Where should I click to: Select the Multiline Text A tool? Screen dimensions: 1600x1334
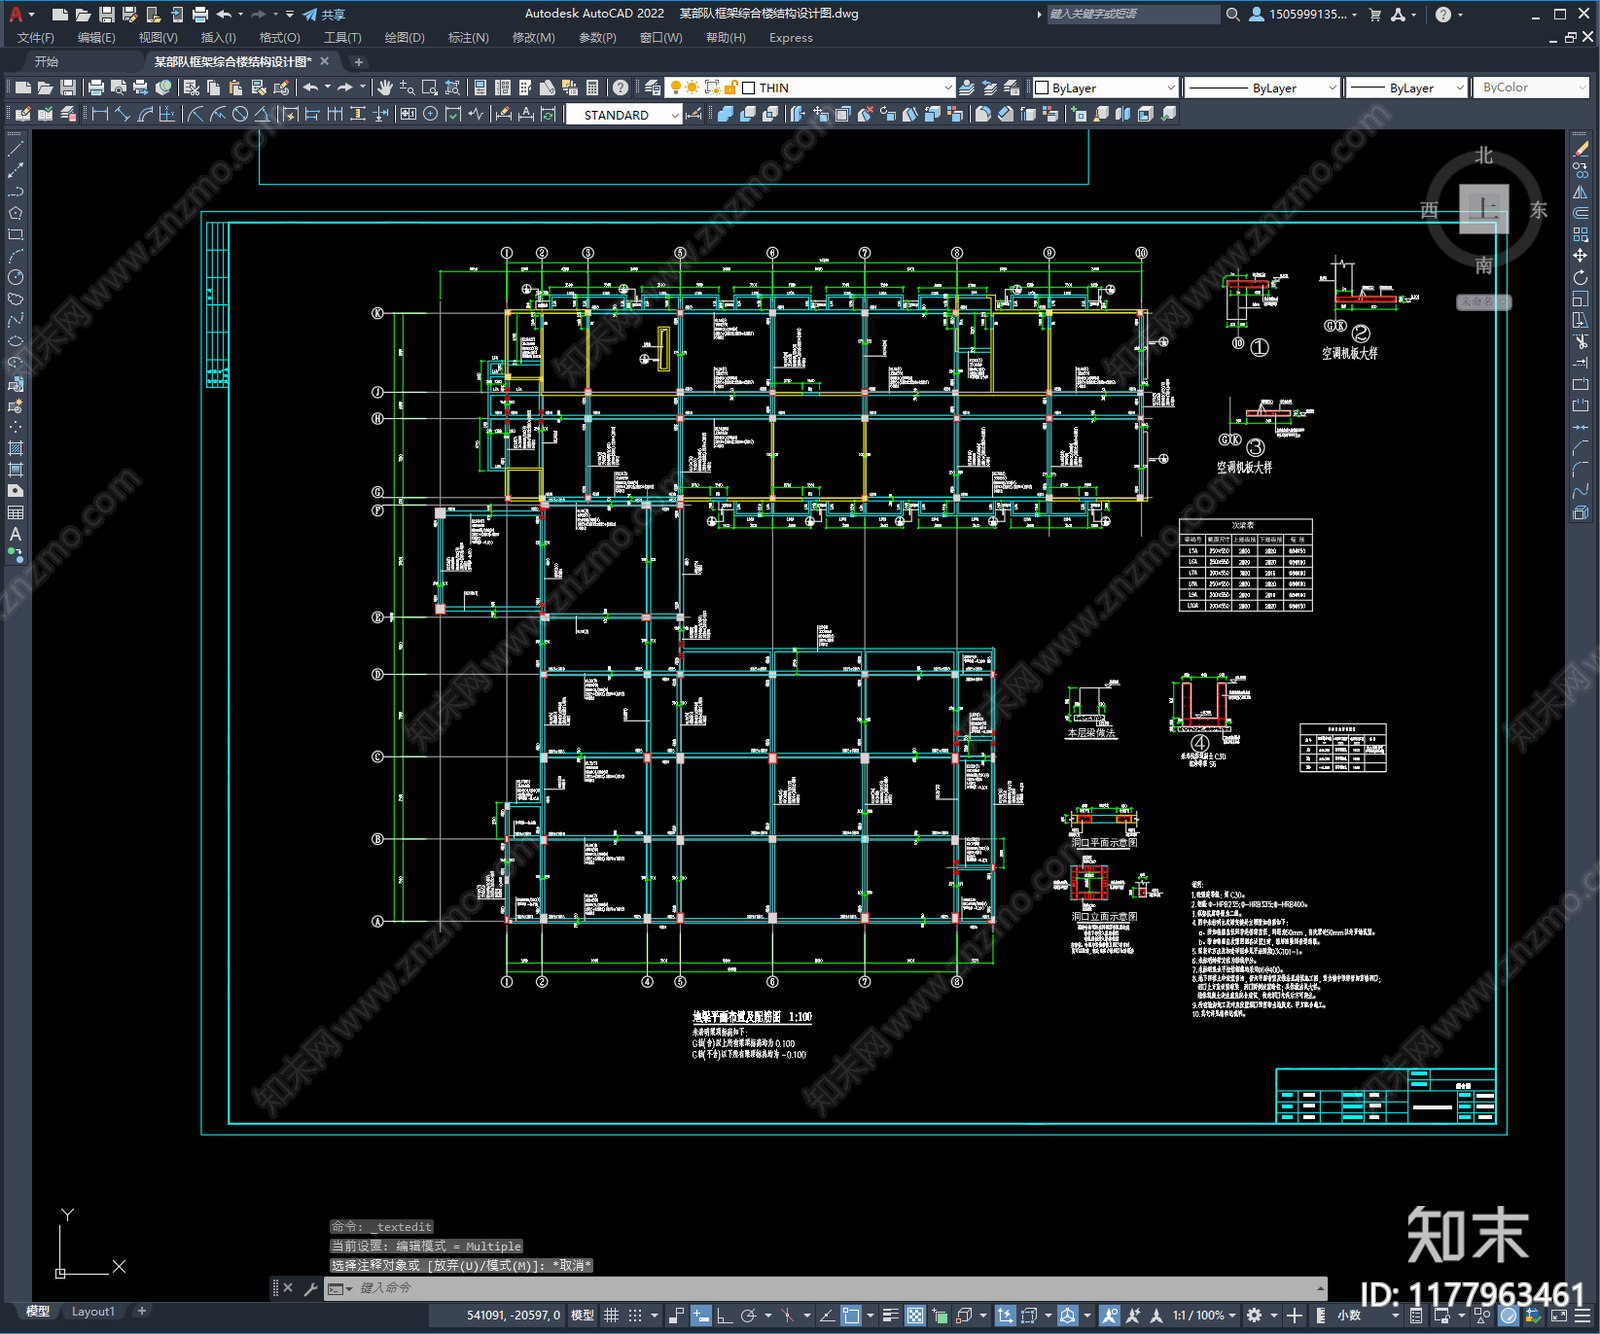15,534
